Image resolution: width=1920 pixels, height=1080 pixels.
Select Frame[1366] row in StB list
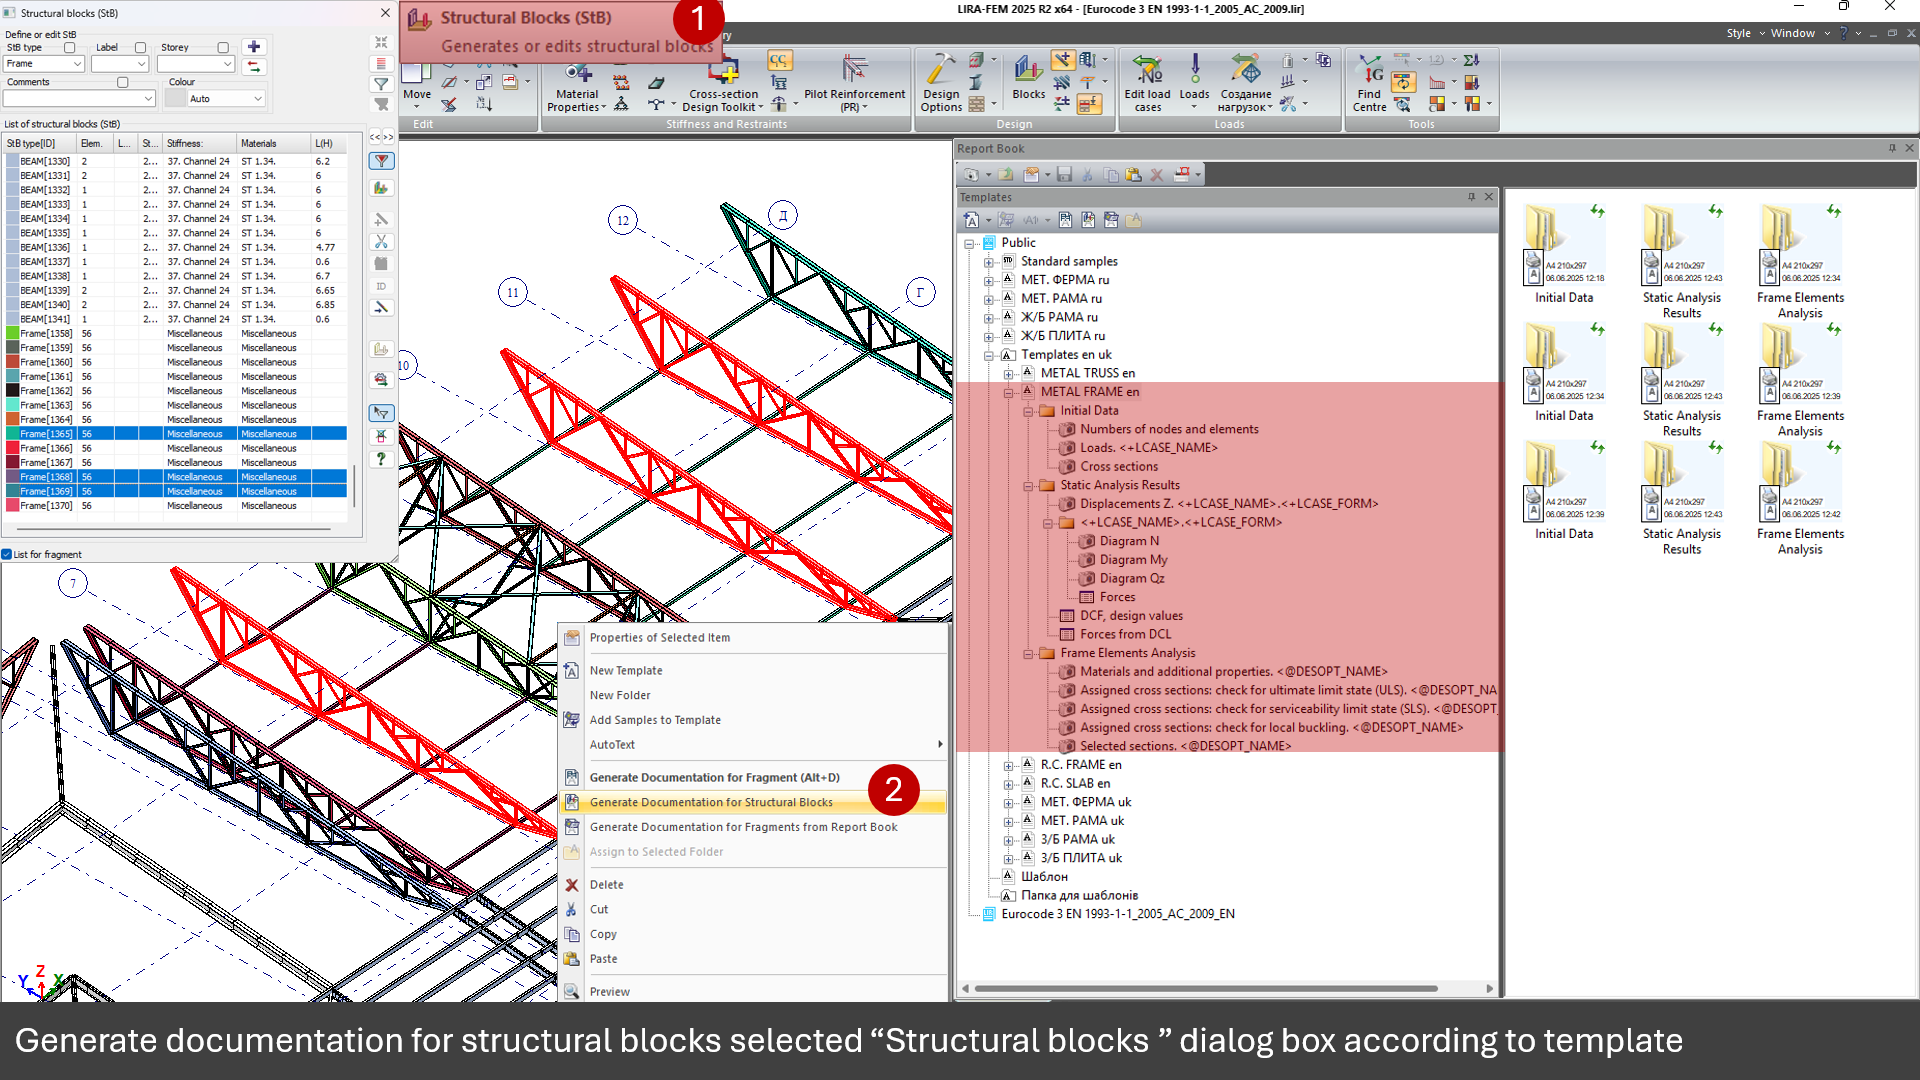(x=46, y=448)
